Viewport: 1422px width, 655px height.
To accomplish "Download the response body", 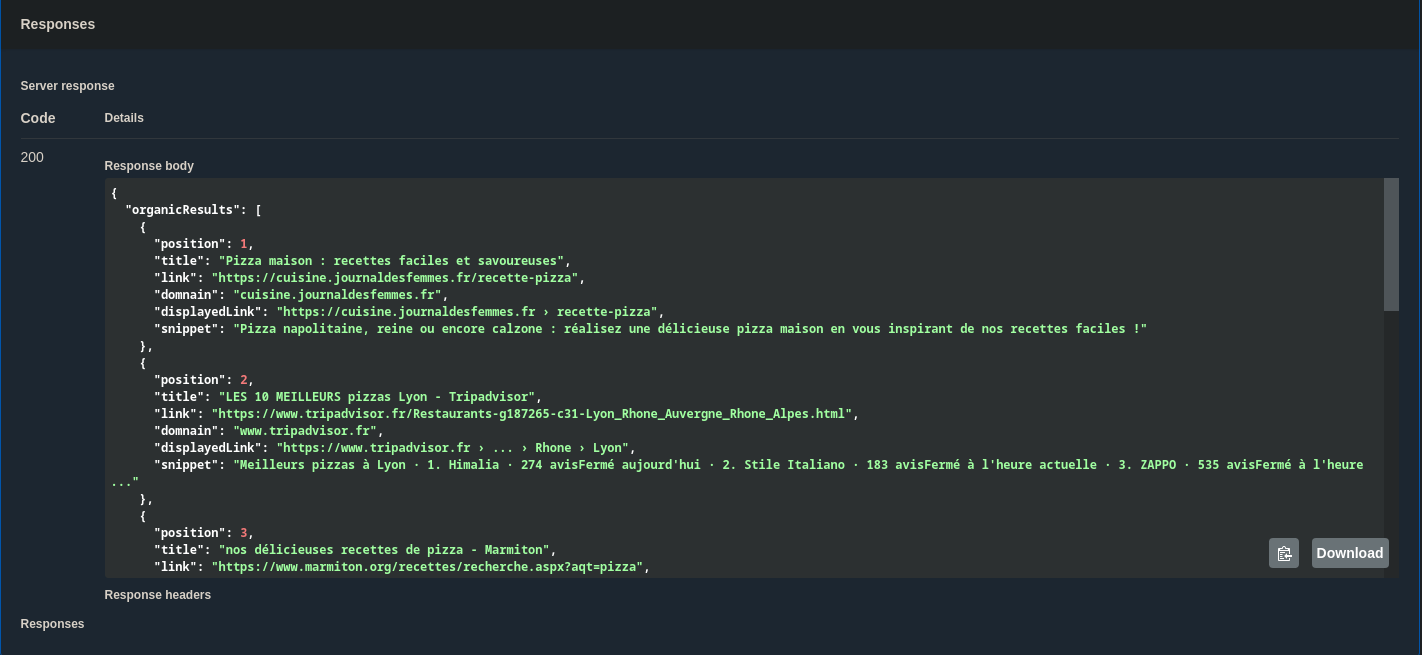I will tap(1349, 553).
